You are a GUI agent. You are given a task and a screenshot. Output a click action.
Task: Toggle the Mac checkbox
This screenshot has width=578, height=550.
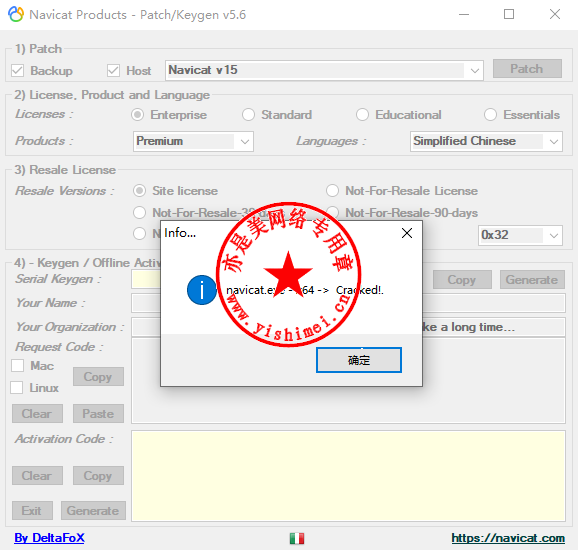tap(18, 366)
